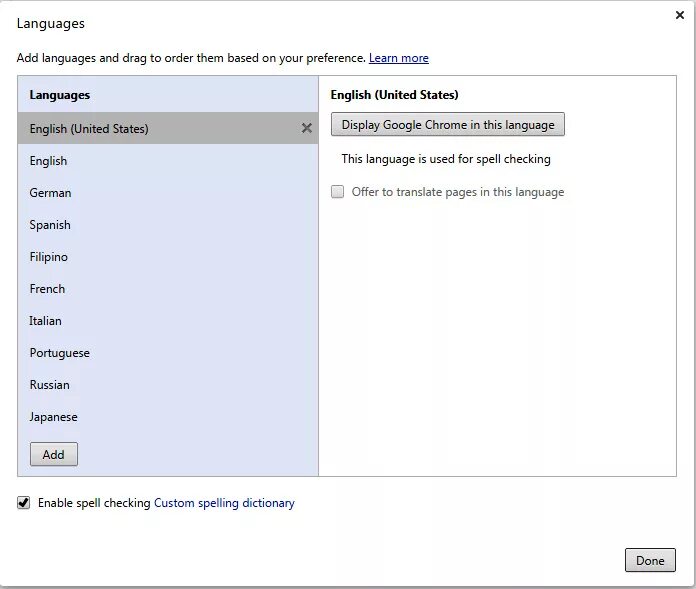Close the Languages dialog with the X

(x=679, y=15)
